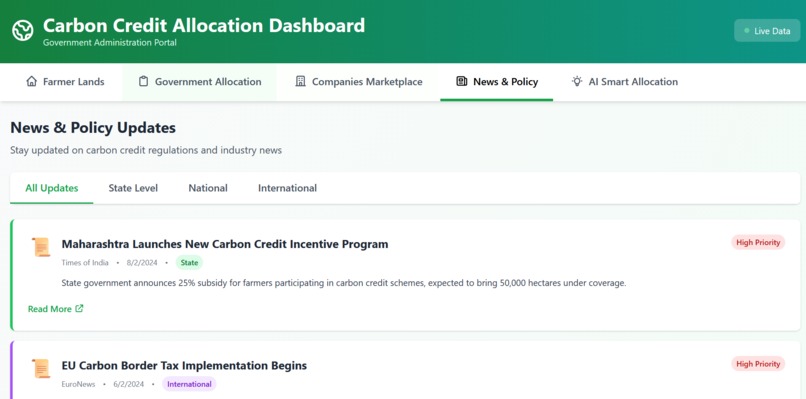Click the green State tag
This screenshot has width=806, height=399.
click(189, 262)
